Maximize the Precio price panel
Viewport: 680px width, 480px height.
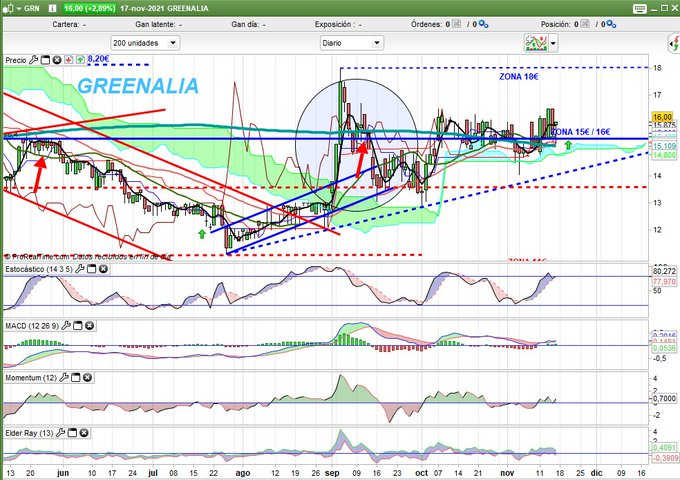coord(45,60)
